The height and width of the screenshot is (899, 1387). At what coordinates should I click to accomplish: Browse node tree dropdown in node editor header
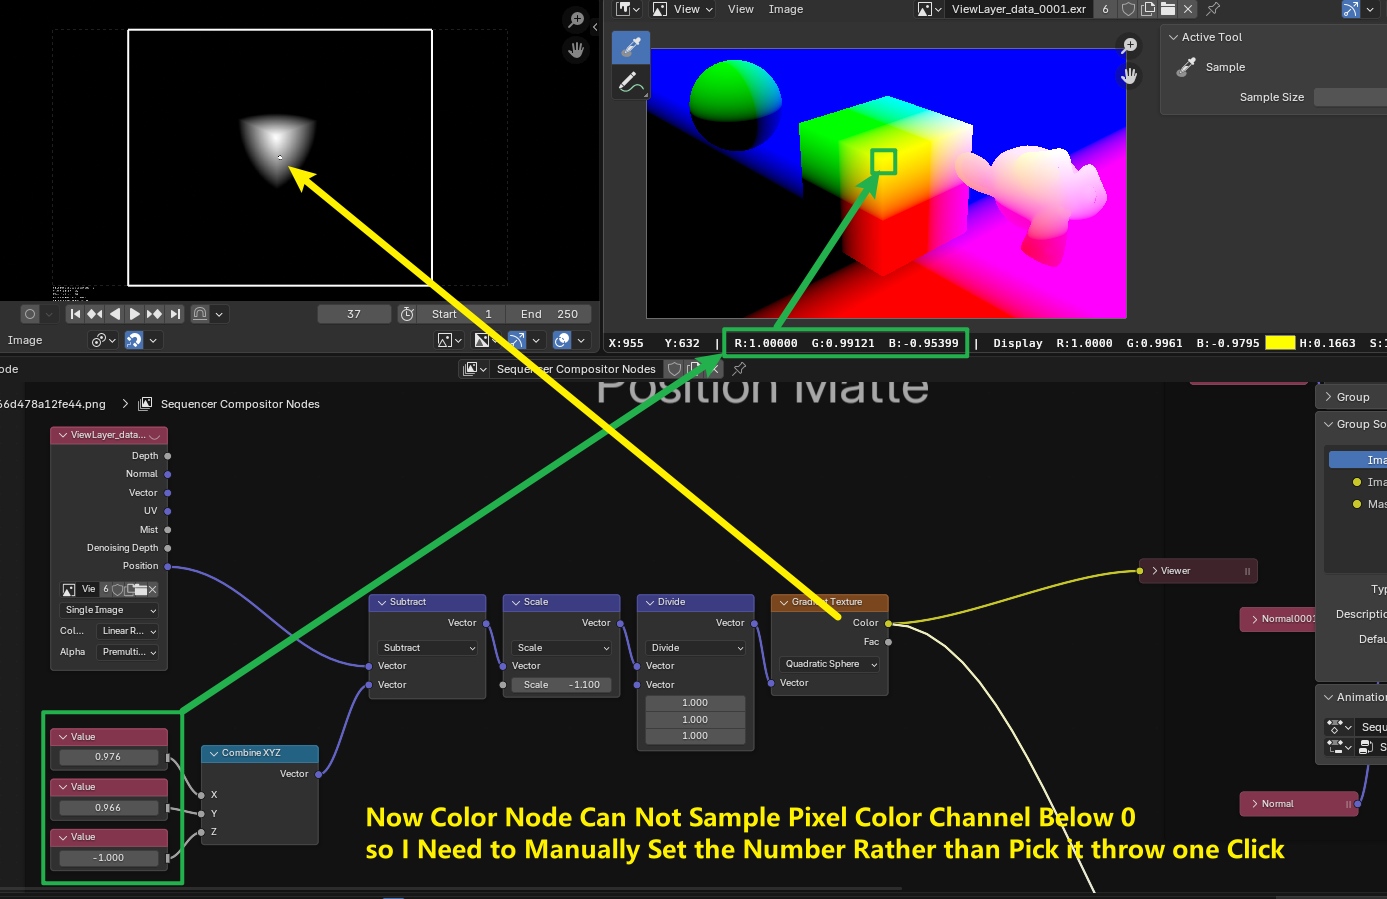(475, 369)
